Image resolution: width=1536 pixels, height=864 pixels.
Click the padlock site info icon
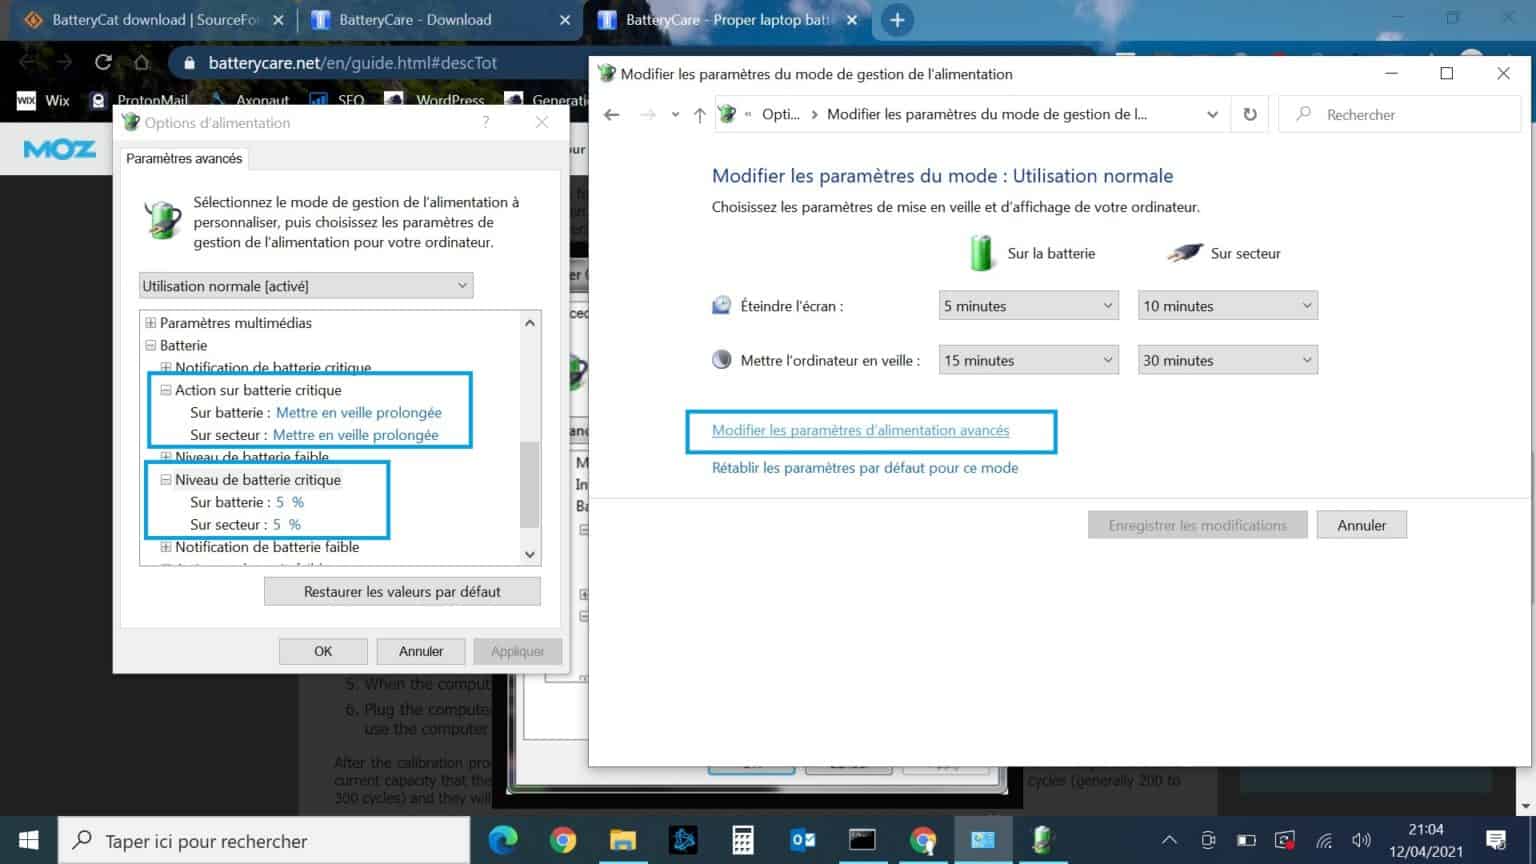[x=188, y=63]
